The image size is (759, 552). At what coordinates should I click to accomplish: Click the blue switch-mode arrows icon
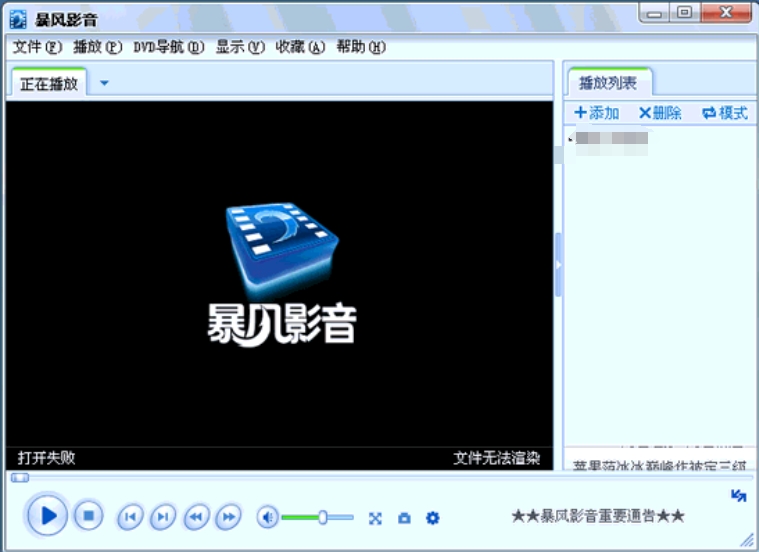739,495
